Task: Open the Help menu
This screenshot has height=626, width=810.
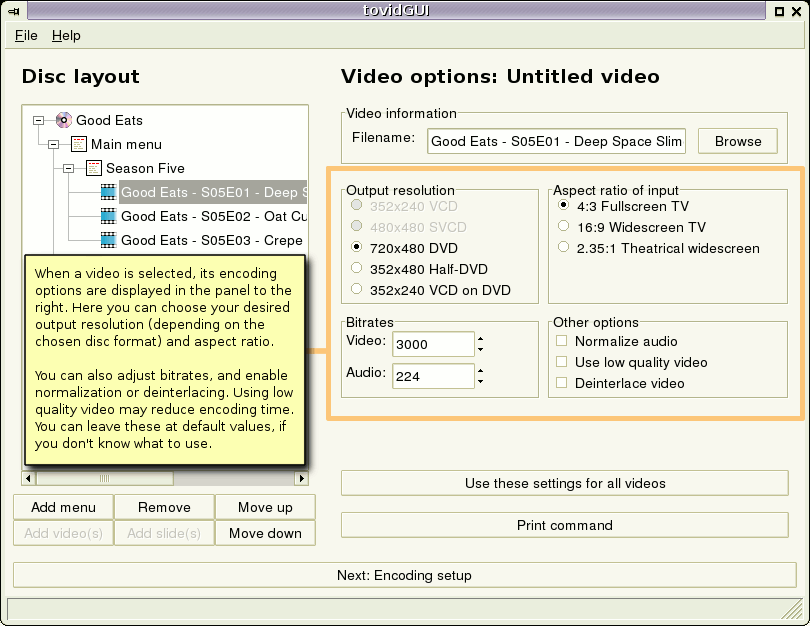Action: coord(66,35)
